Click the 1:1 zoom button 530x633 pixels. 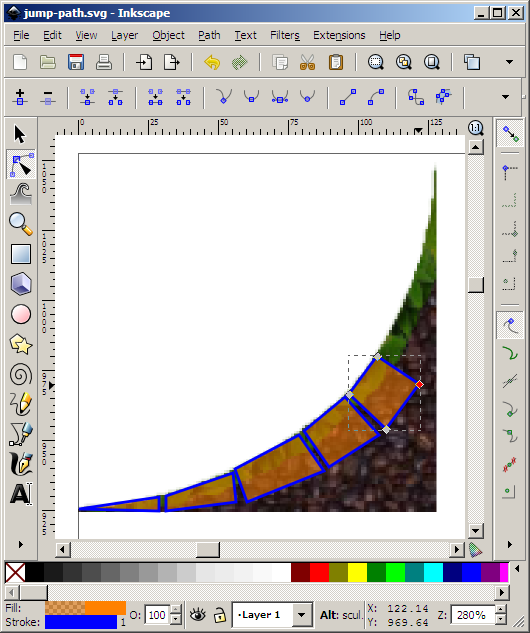click(x=476, y=128)
